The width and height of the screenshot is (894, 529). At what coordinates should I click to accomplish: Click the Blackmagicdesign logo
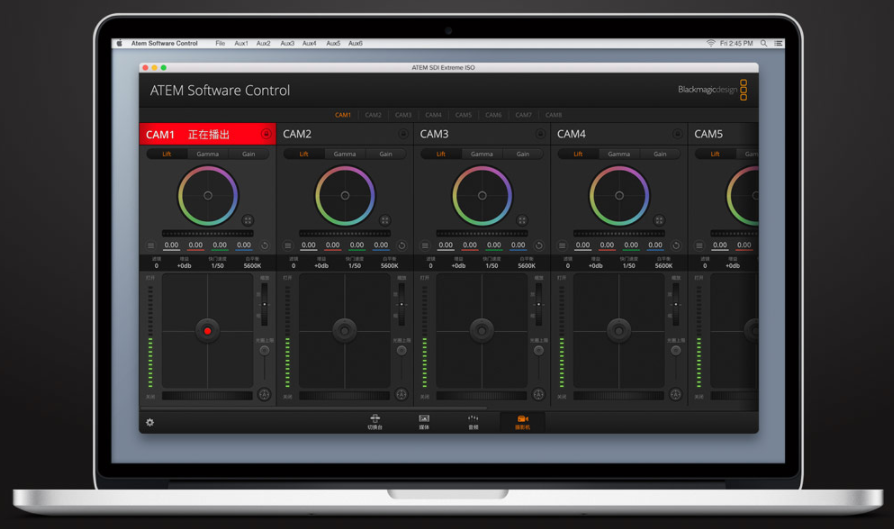[x=712, y=89]
